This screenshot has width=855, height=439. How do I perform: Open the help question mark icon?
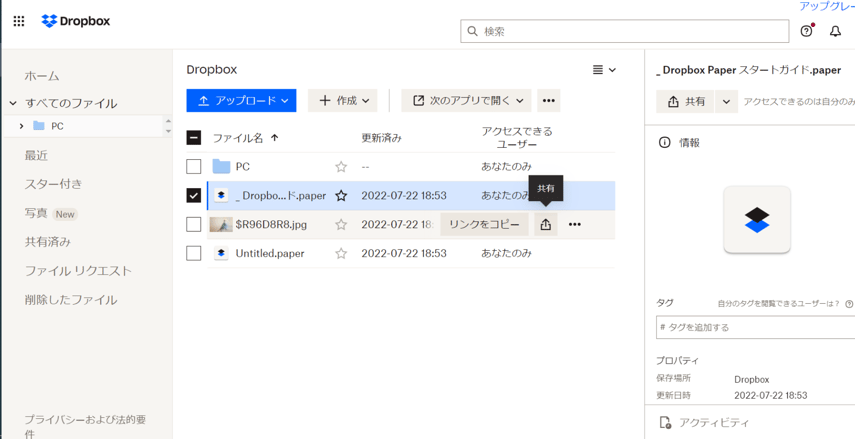tap(806, 31)
